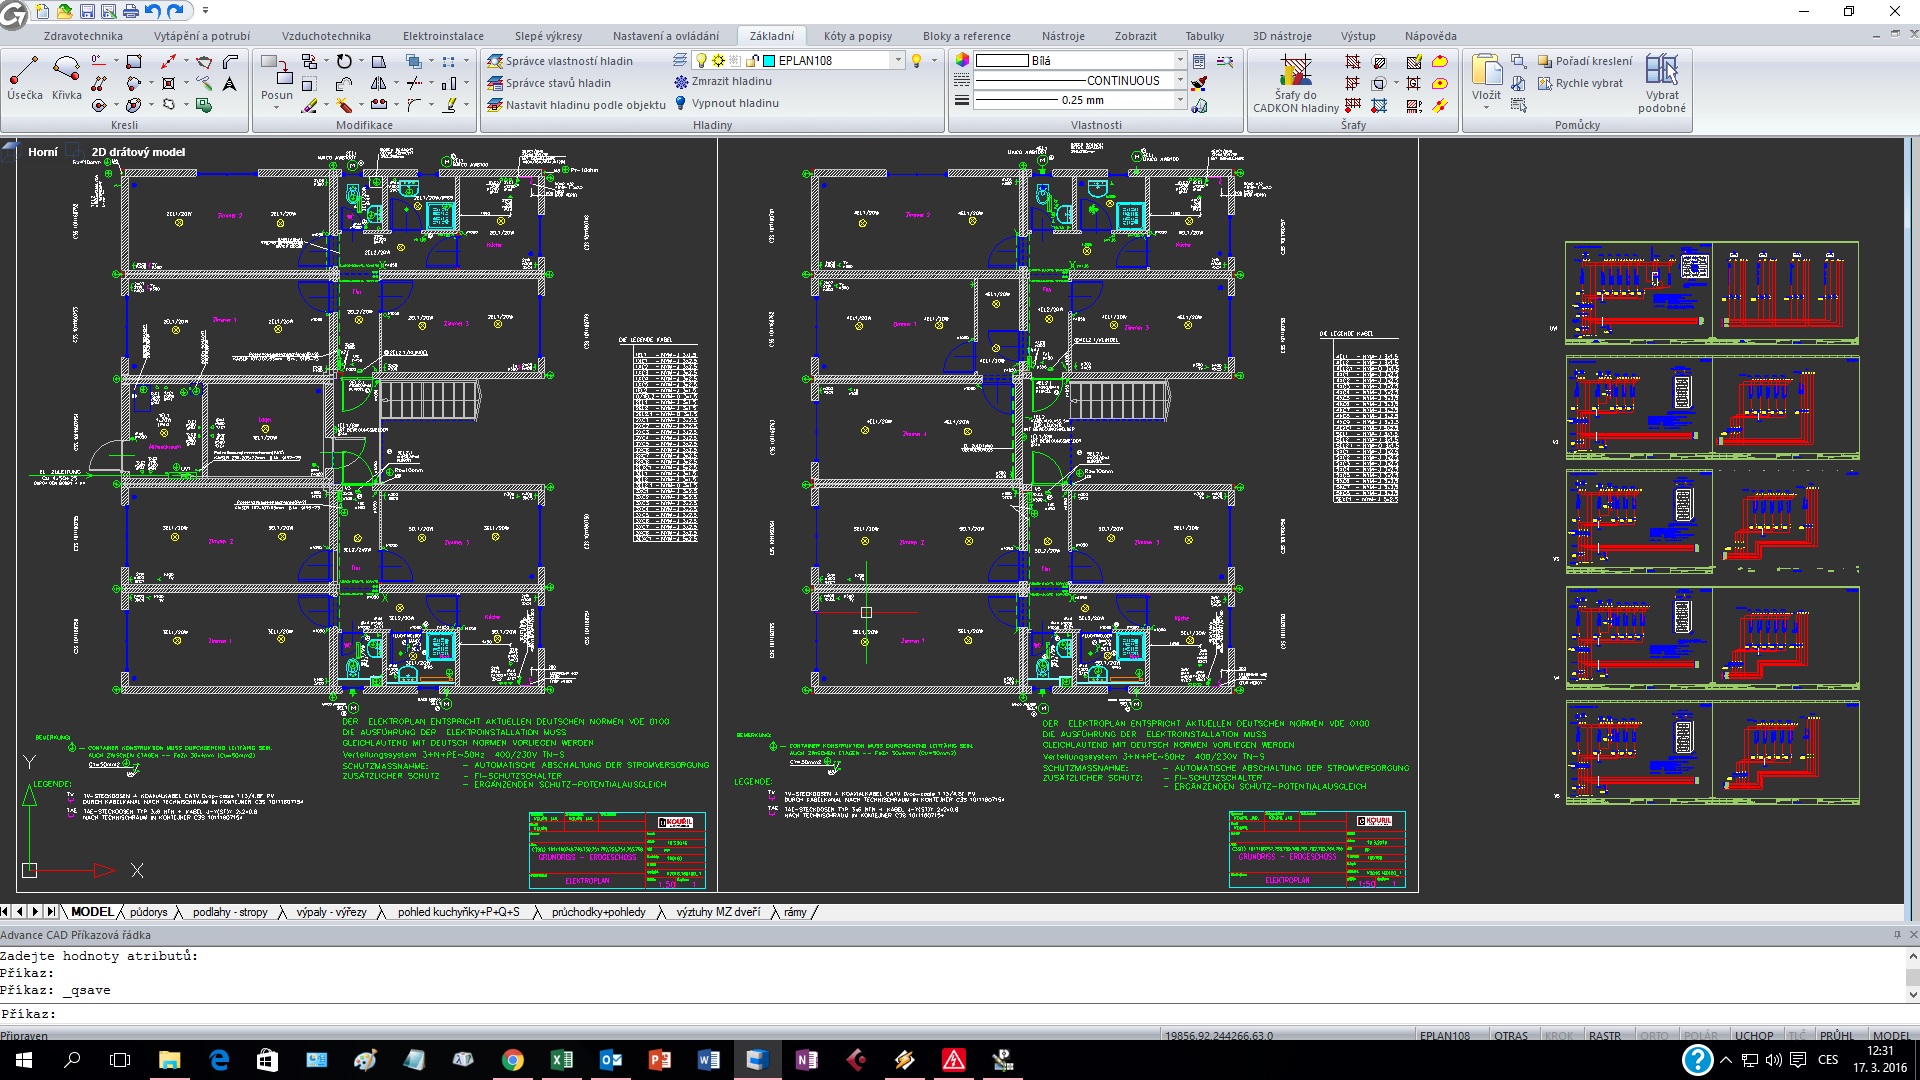1920x1080 pixels.
Task: Open the Bílá color dropdown
Action: click(x=1180, y=60)
